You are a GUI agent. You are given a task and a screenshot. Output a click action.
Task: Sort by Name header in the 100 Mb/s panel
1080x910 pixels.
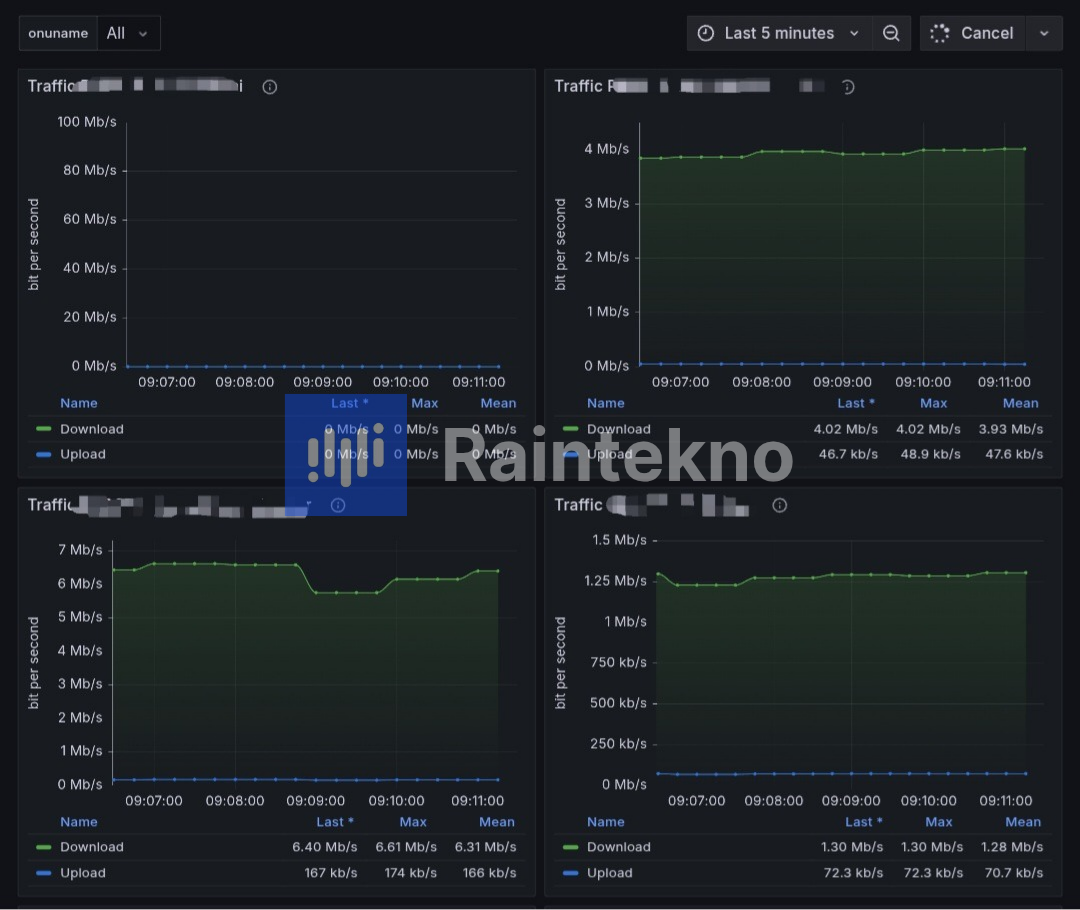(x=79, y=403)
